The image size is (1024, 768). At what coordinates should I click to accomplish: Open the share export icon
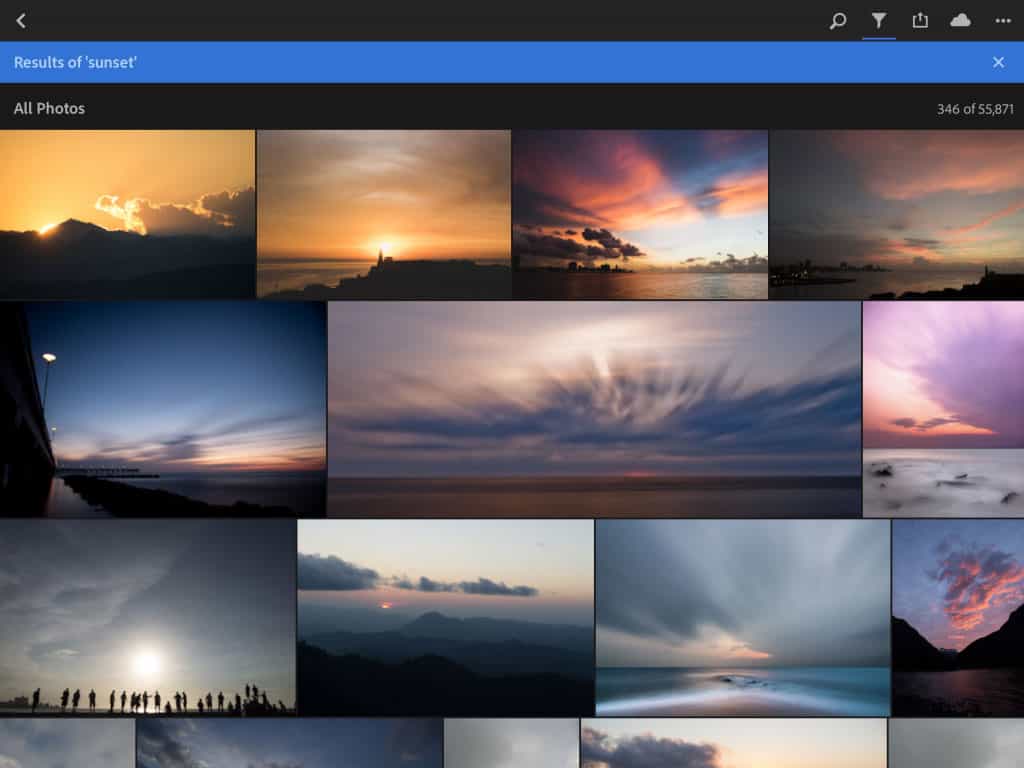(x=920, y=20)
